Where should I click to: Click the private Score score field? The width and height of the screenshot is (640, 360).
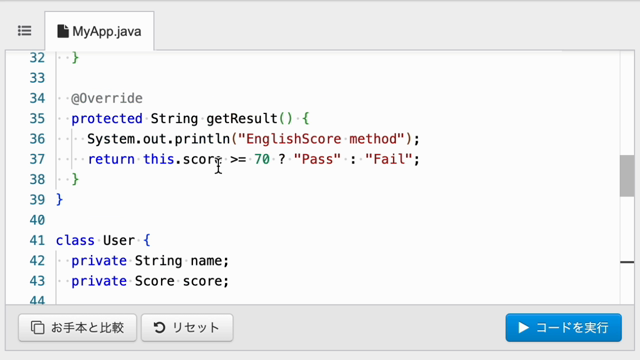(150, 281)
